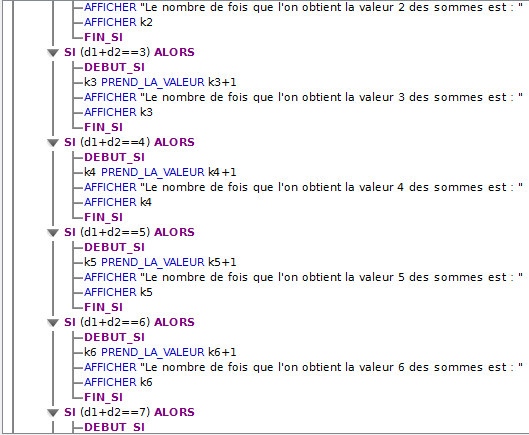
Task: Select the line k3 PREND_LA_VALEUR k3+1
Action: (160, 82)
